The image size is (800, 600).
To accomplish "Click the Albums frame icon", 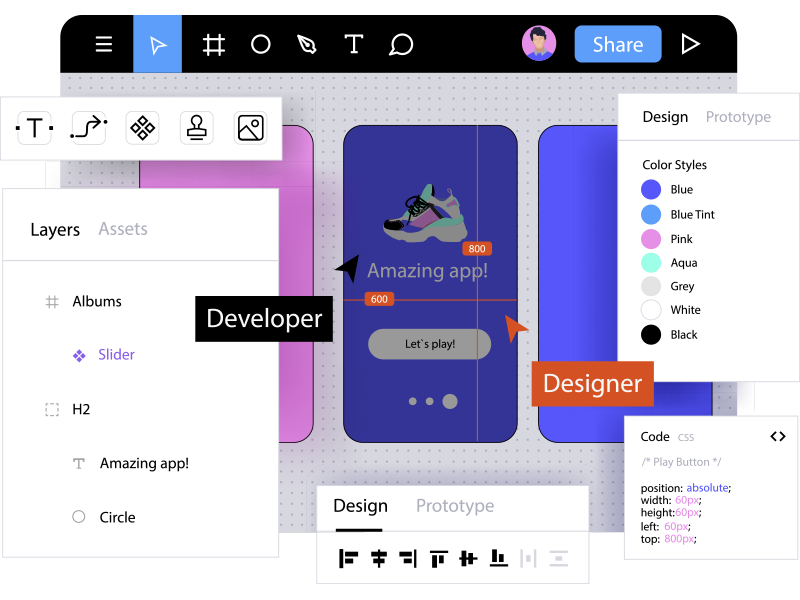I will (x=52, y=302).
